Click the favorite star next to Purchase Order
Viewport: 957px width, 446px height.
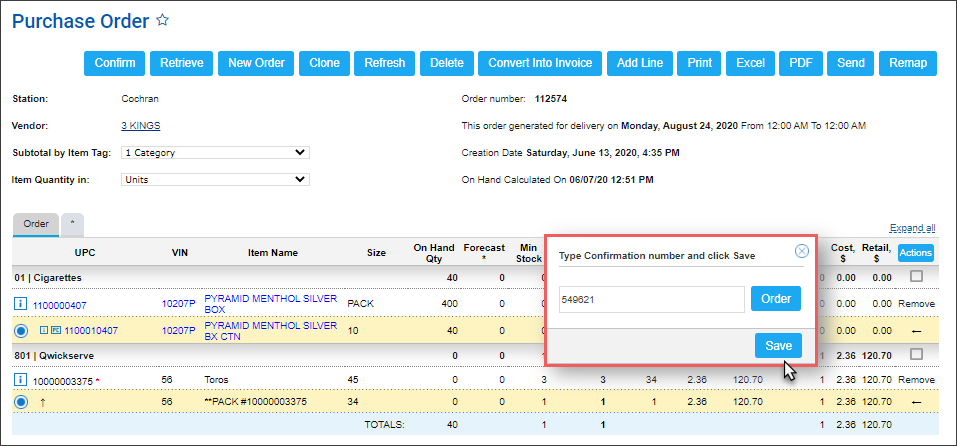pos(163,20)
